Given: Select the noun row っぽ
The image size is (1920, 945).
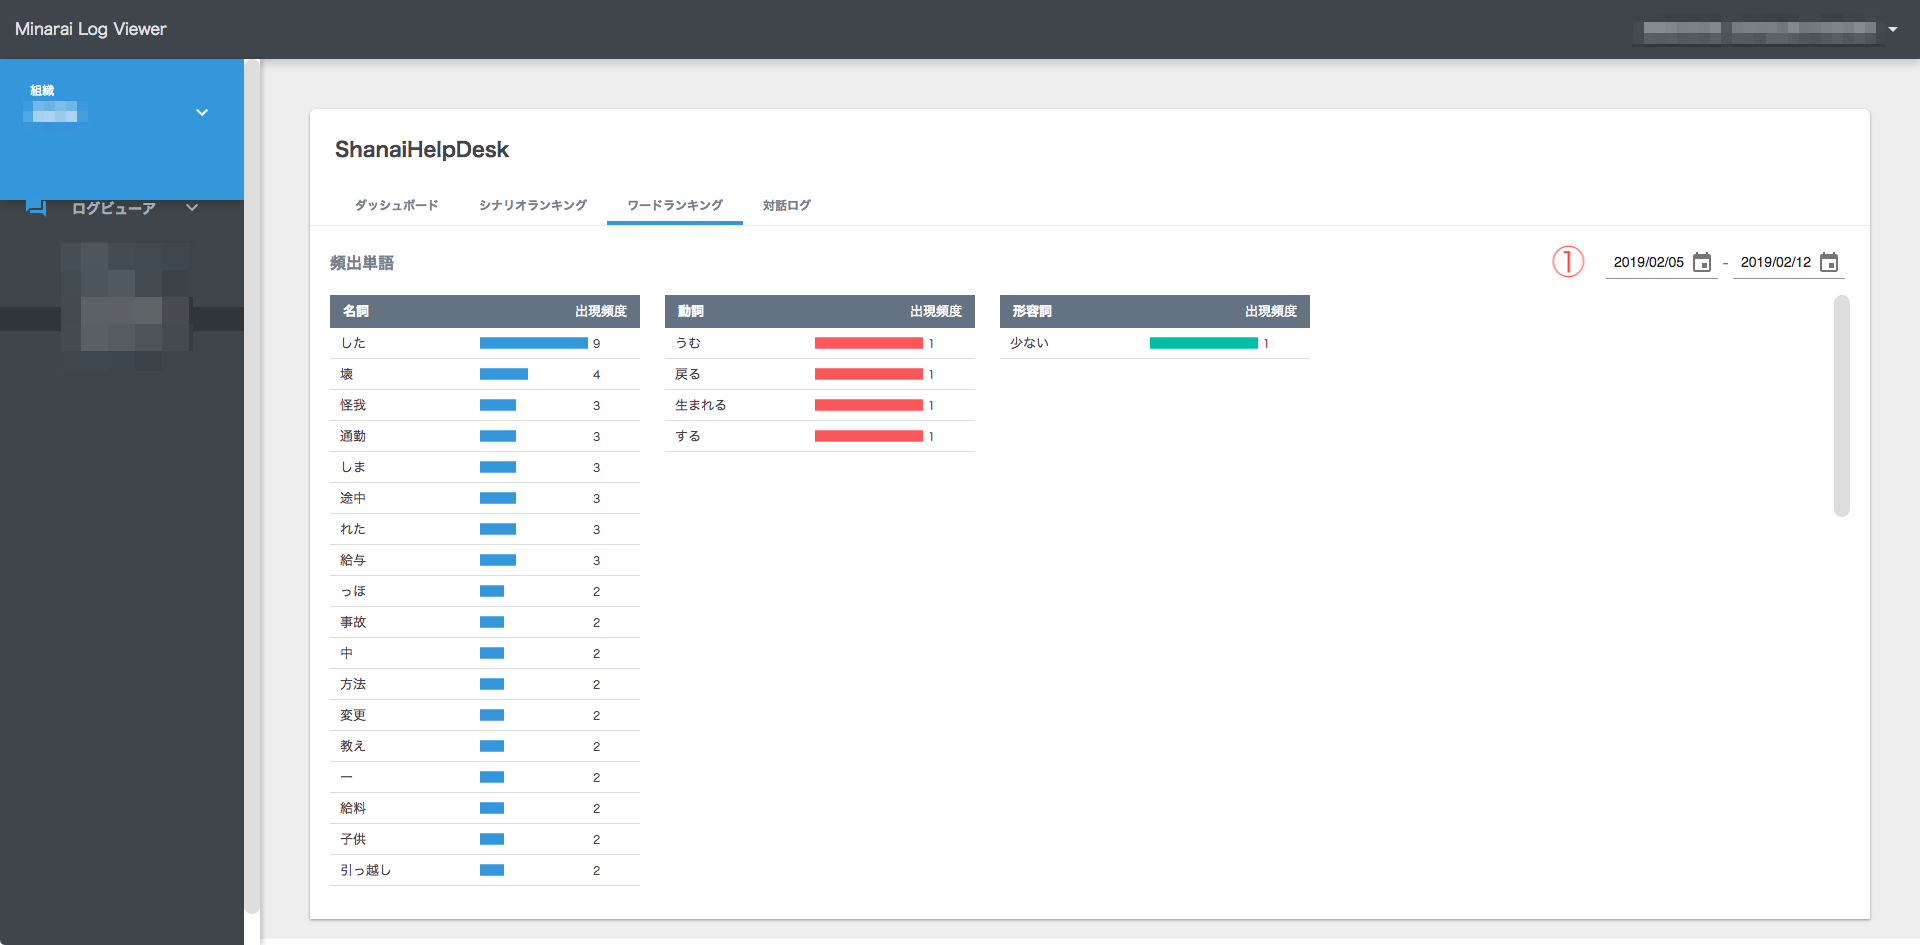Looking at the screenshot, I should pos(485,591).
